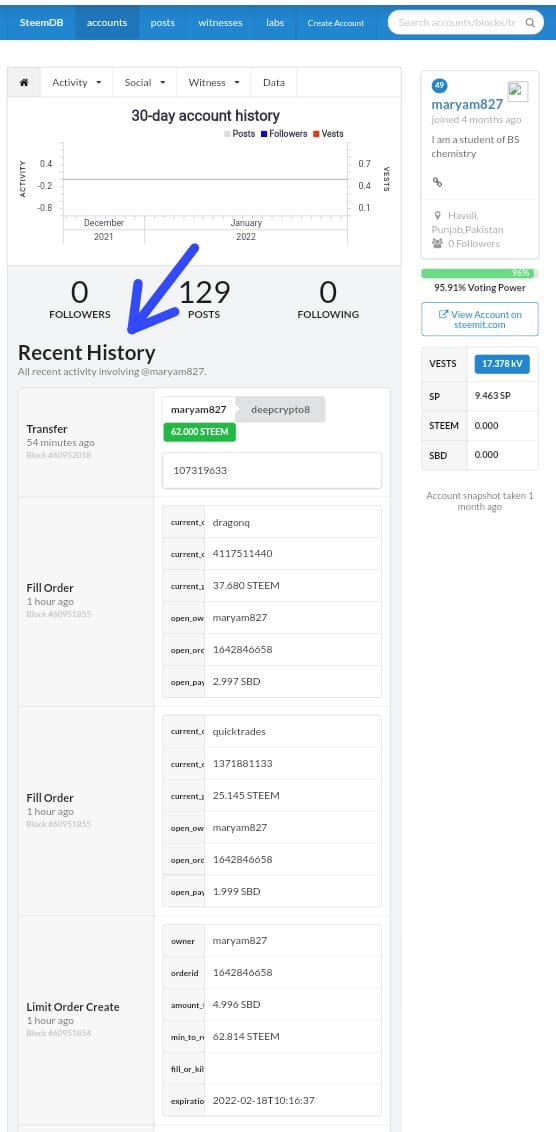Image resolution: width=556 pixels, height=1132 pixels.
Task: Open the Data tab
Action: coord(274,82)
